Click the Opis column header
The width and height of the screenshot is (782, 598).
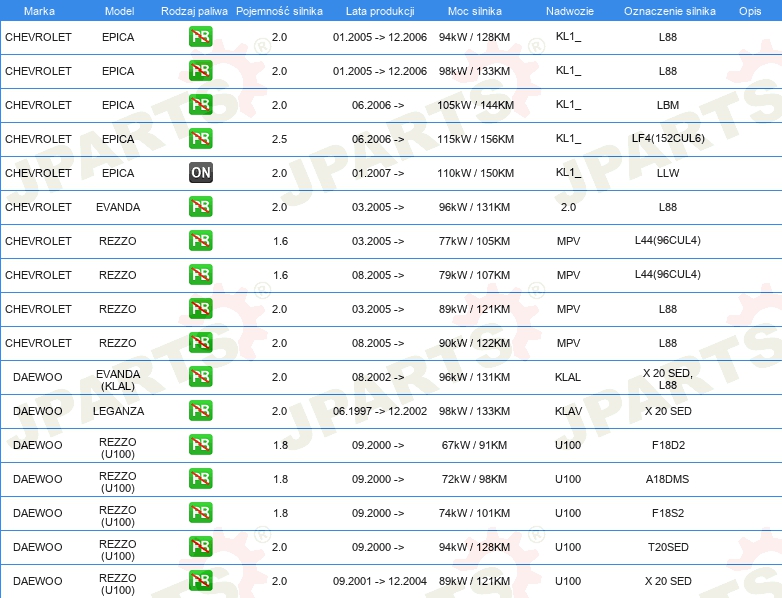[750, 11]
